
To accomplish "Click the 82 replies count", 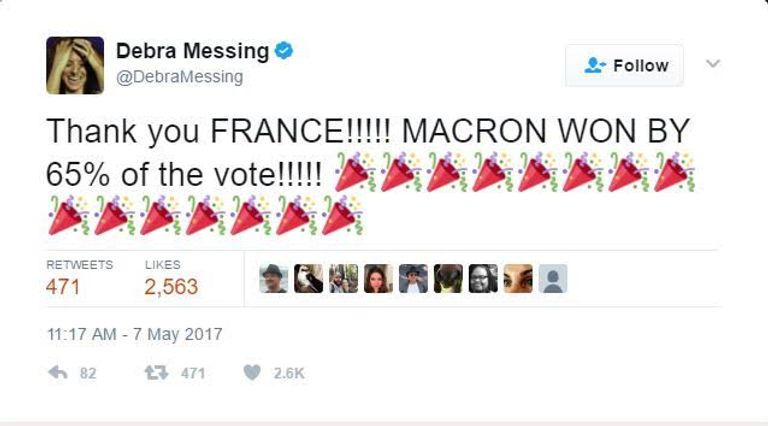I will pyautogui.click(x=88, y=373).
